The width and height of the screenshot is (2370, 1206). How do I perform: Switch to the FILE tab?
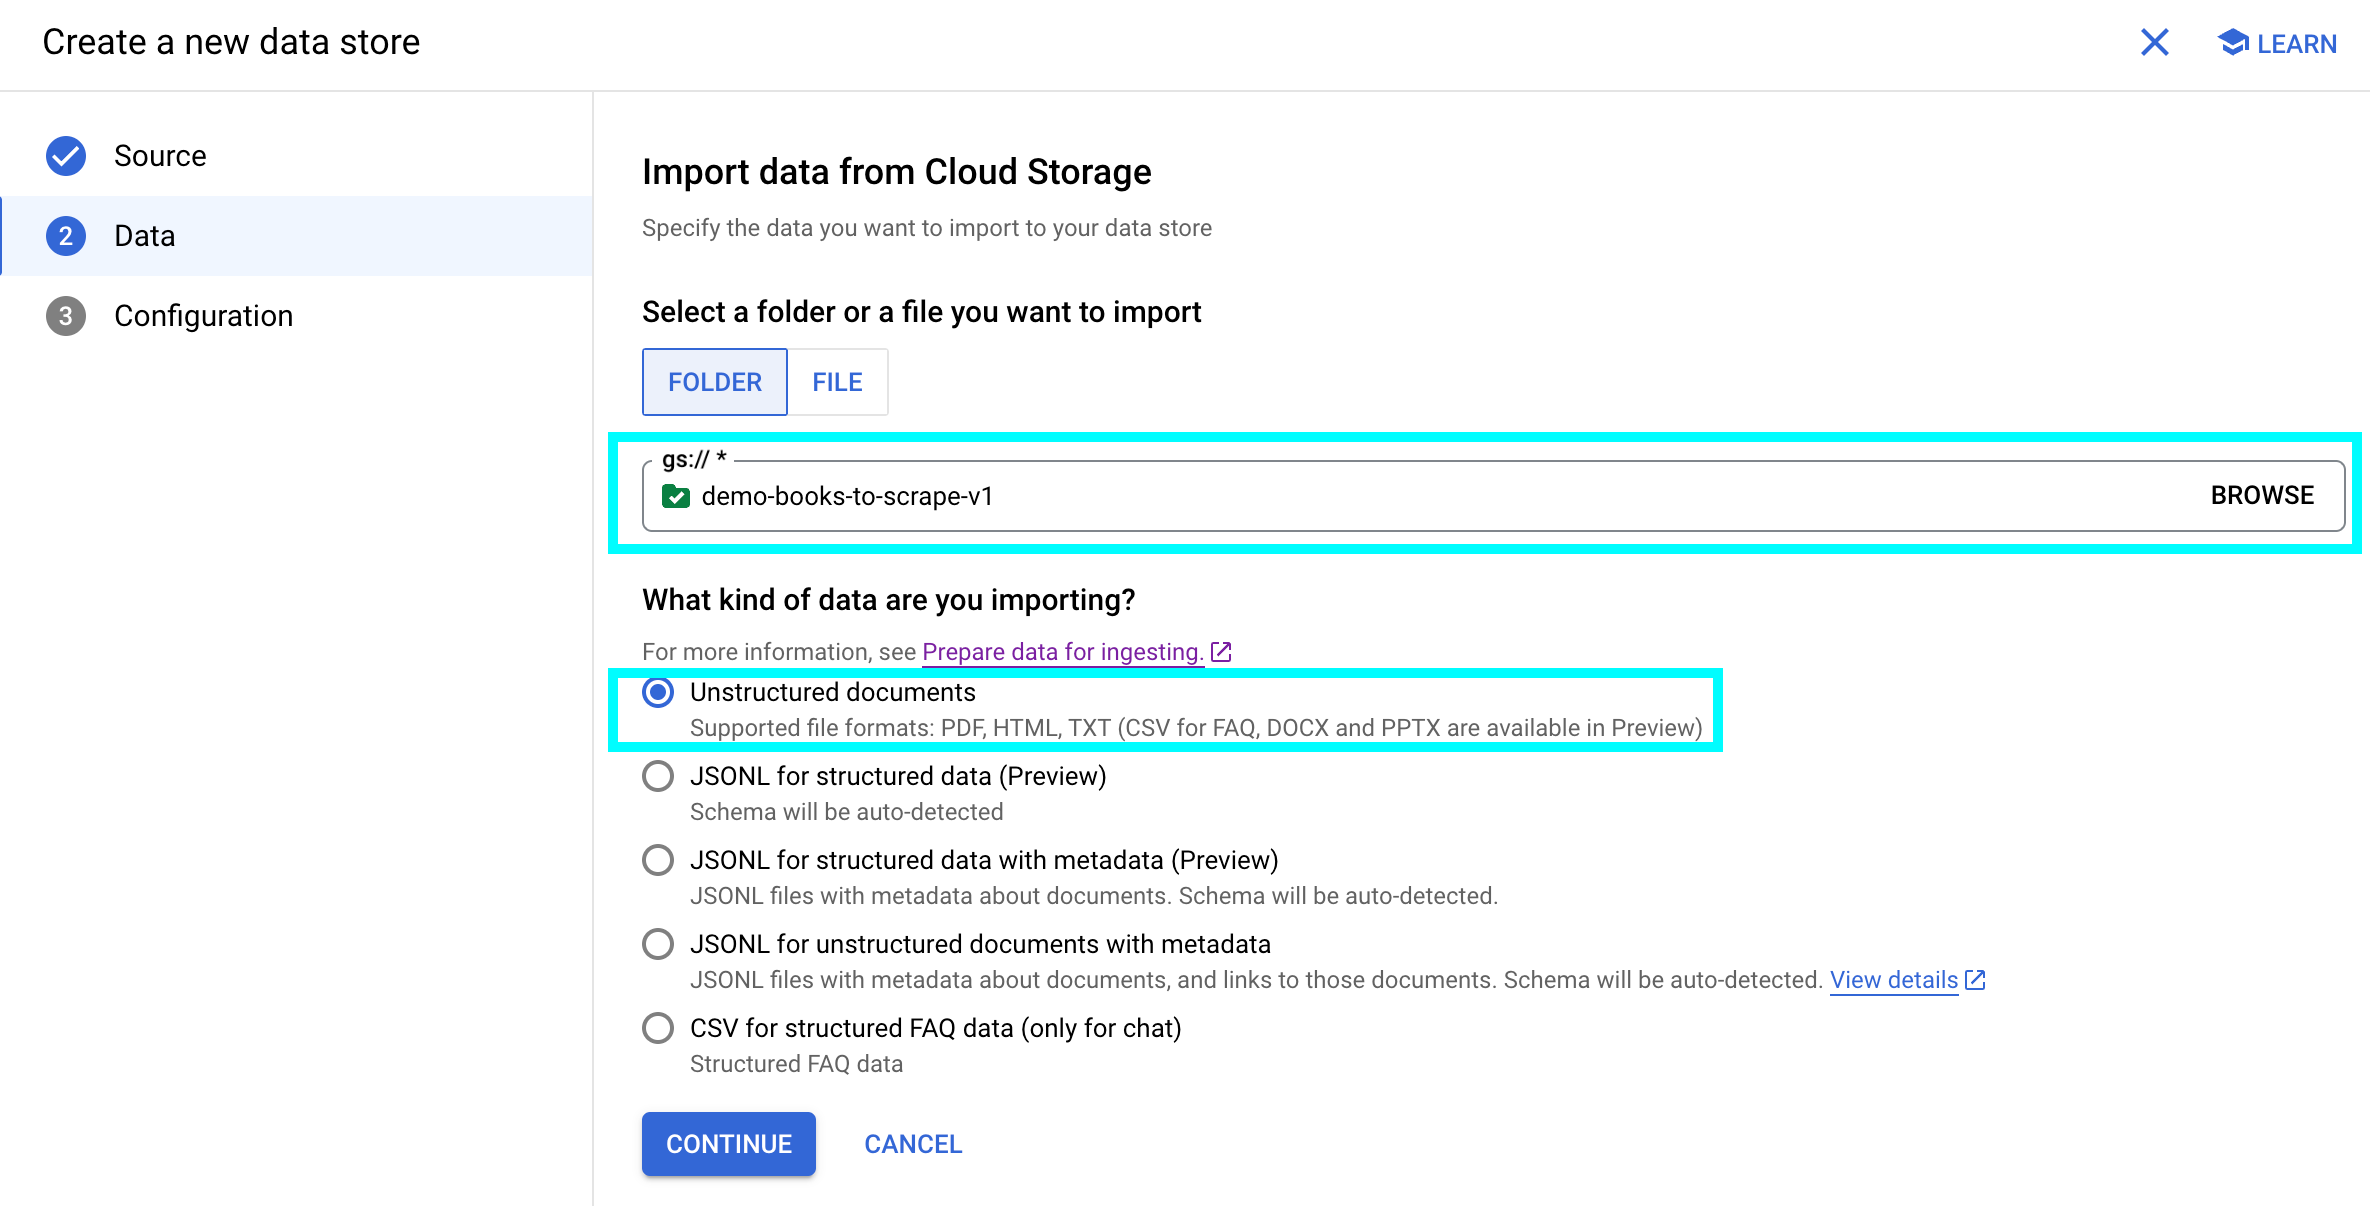837,382
